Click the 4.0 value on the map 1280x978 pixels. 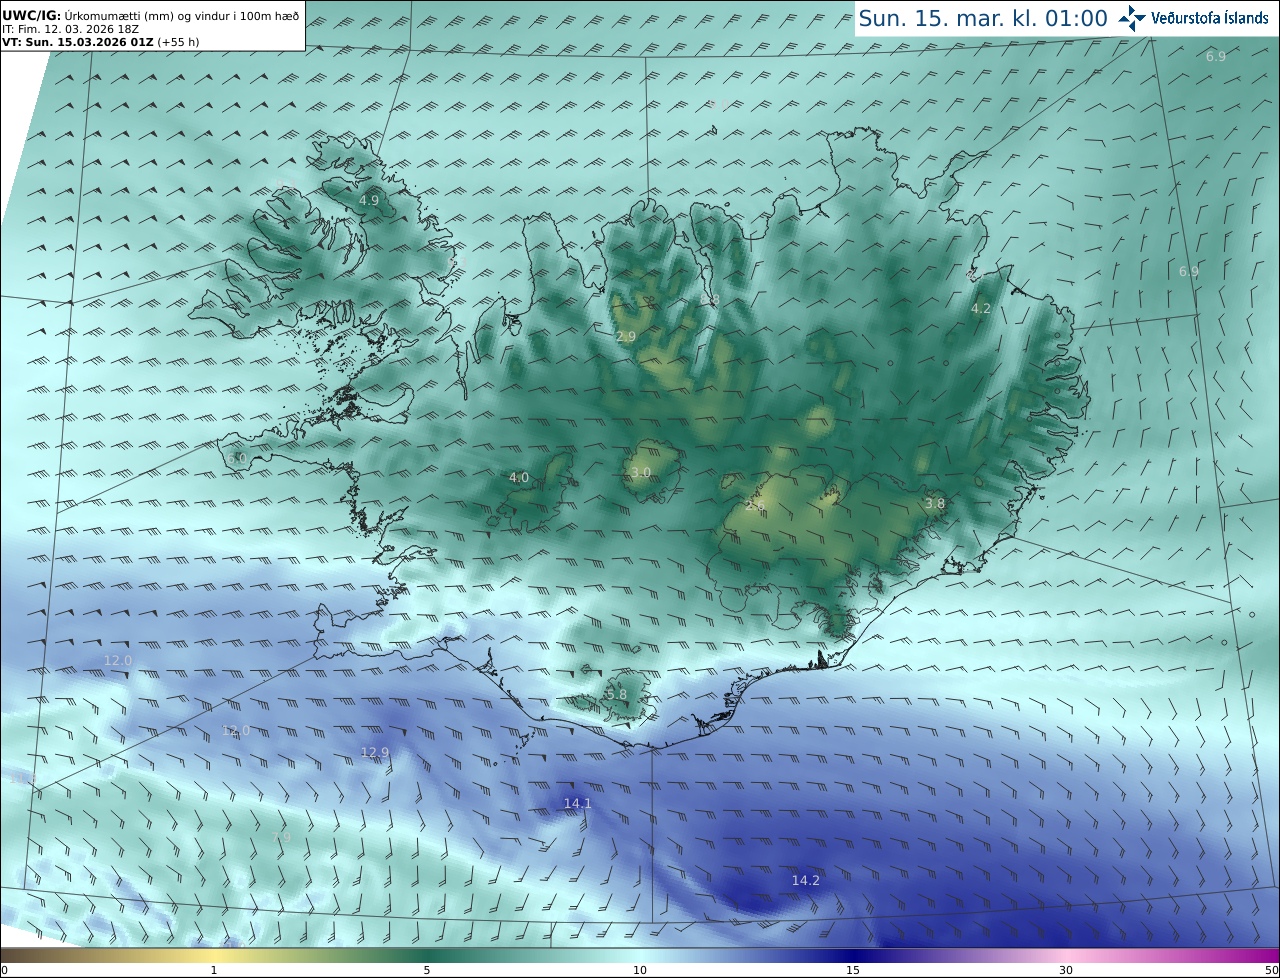point(519,477)
